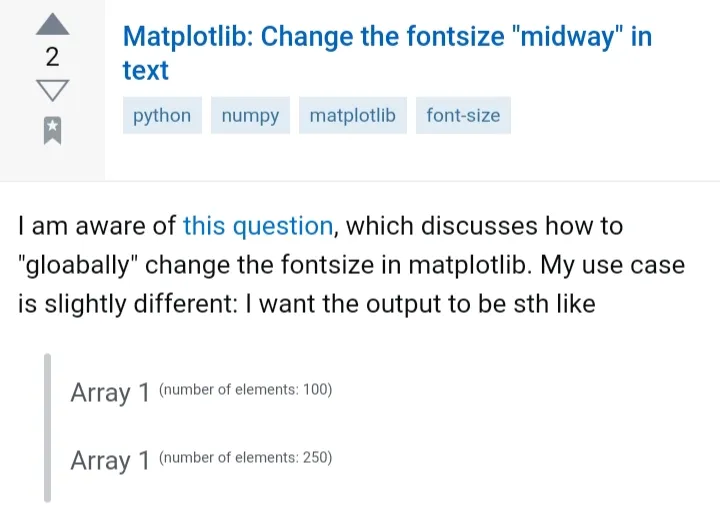Click the small "(number of elements: 100)" text

[x=245, y=390]
